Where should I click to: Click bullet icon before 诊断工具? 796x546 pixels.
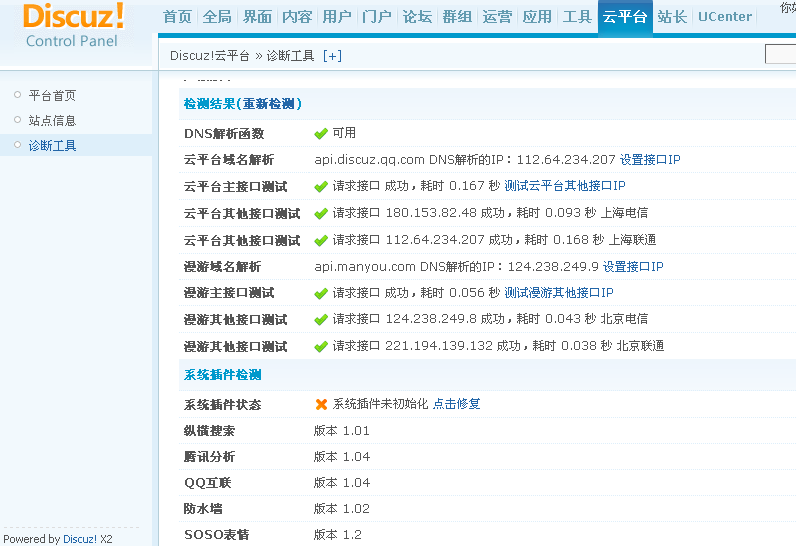click(x=17, y=145)
